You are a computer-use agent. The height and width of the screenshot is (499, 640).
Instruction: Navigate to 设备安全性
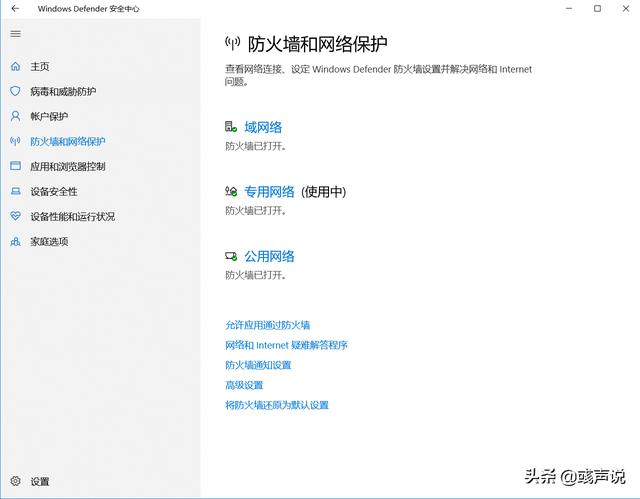54,191
